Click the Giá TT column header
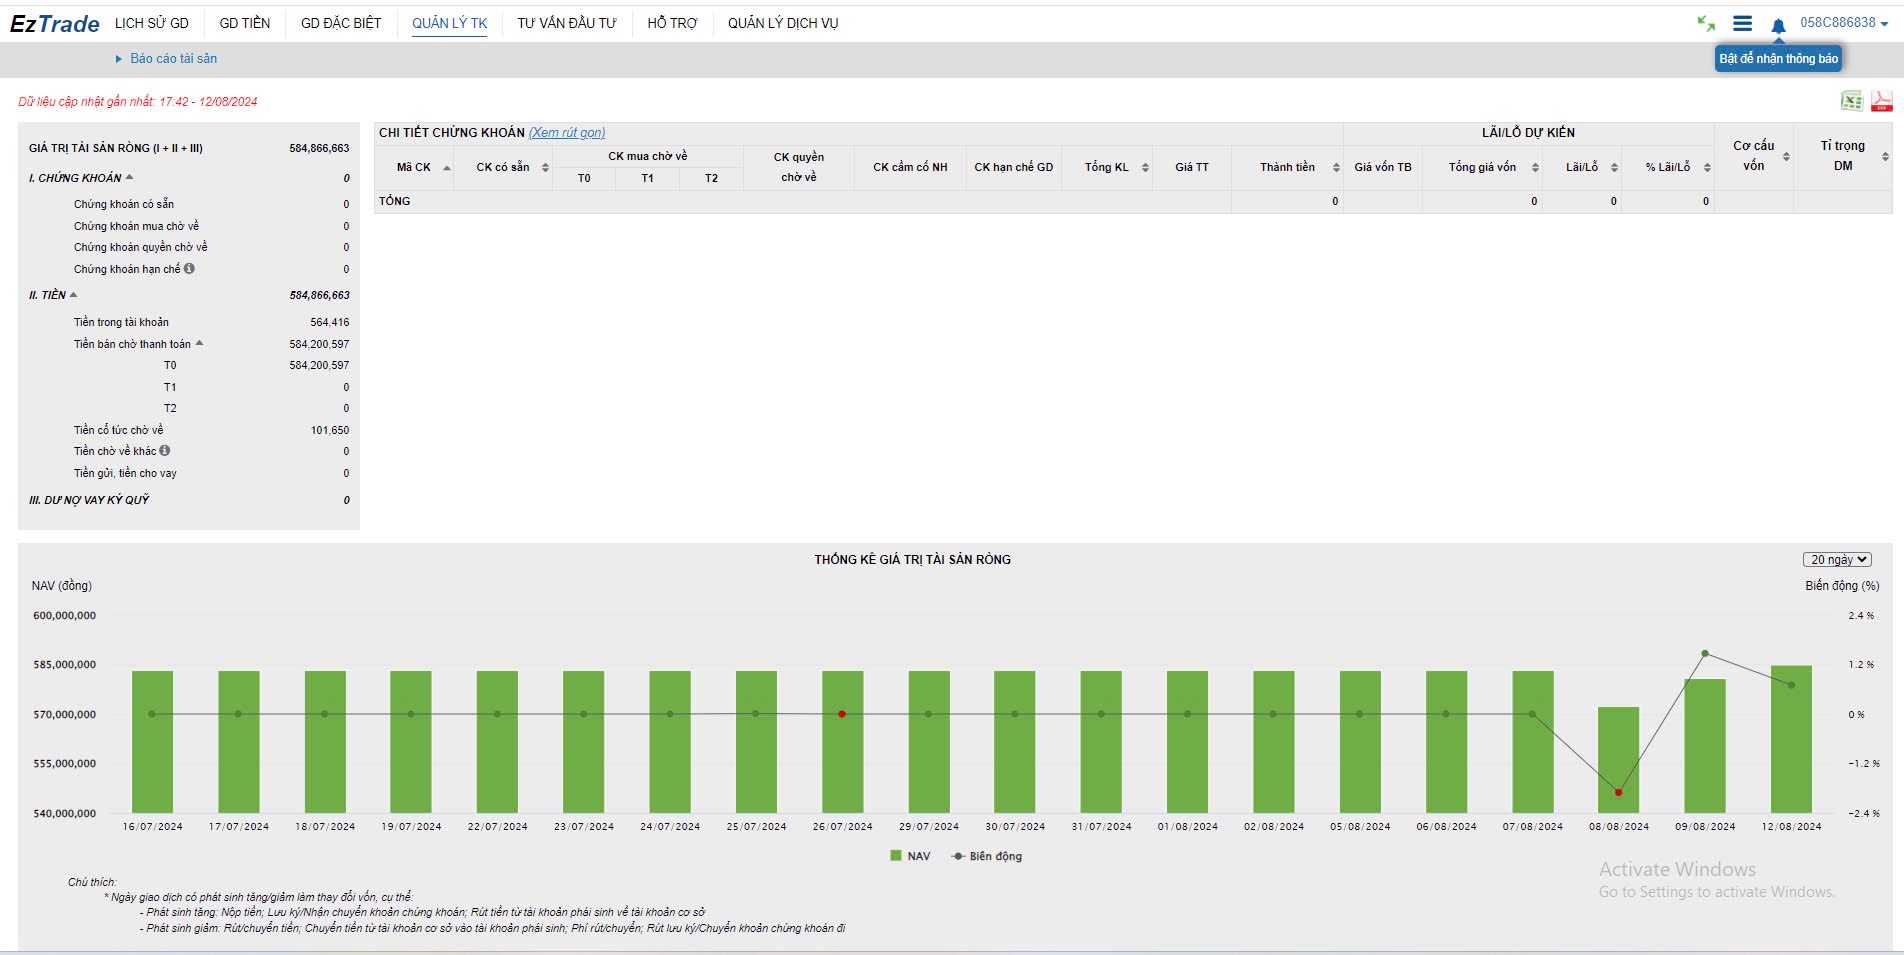Image resolution: width=1904 pixels, height=955 pixels. click(1192, 167)
